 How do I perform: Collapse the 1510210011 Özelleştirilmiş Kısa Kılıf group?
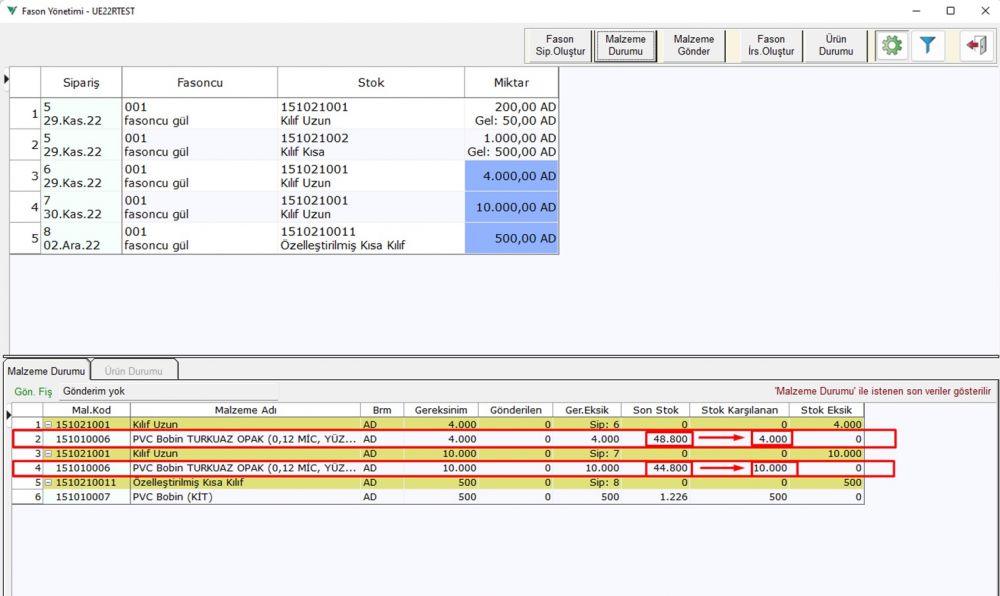50,483
